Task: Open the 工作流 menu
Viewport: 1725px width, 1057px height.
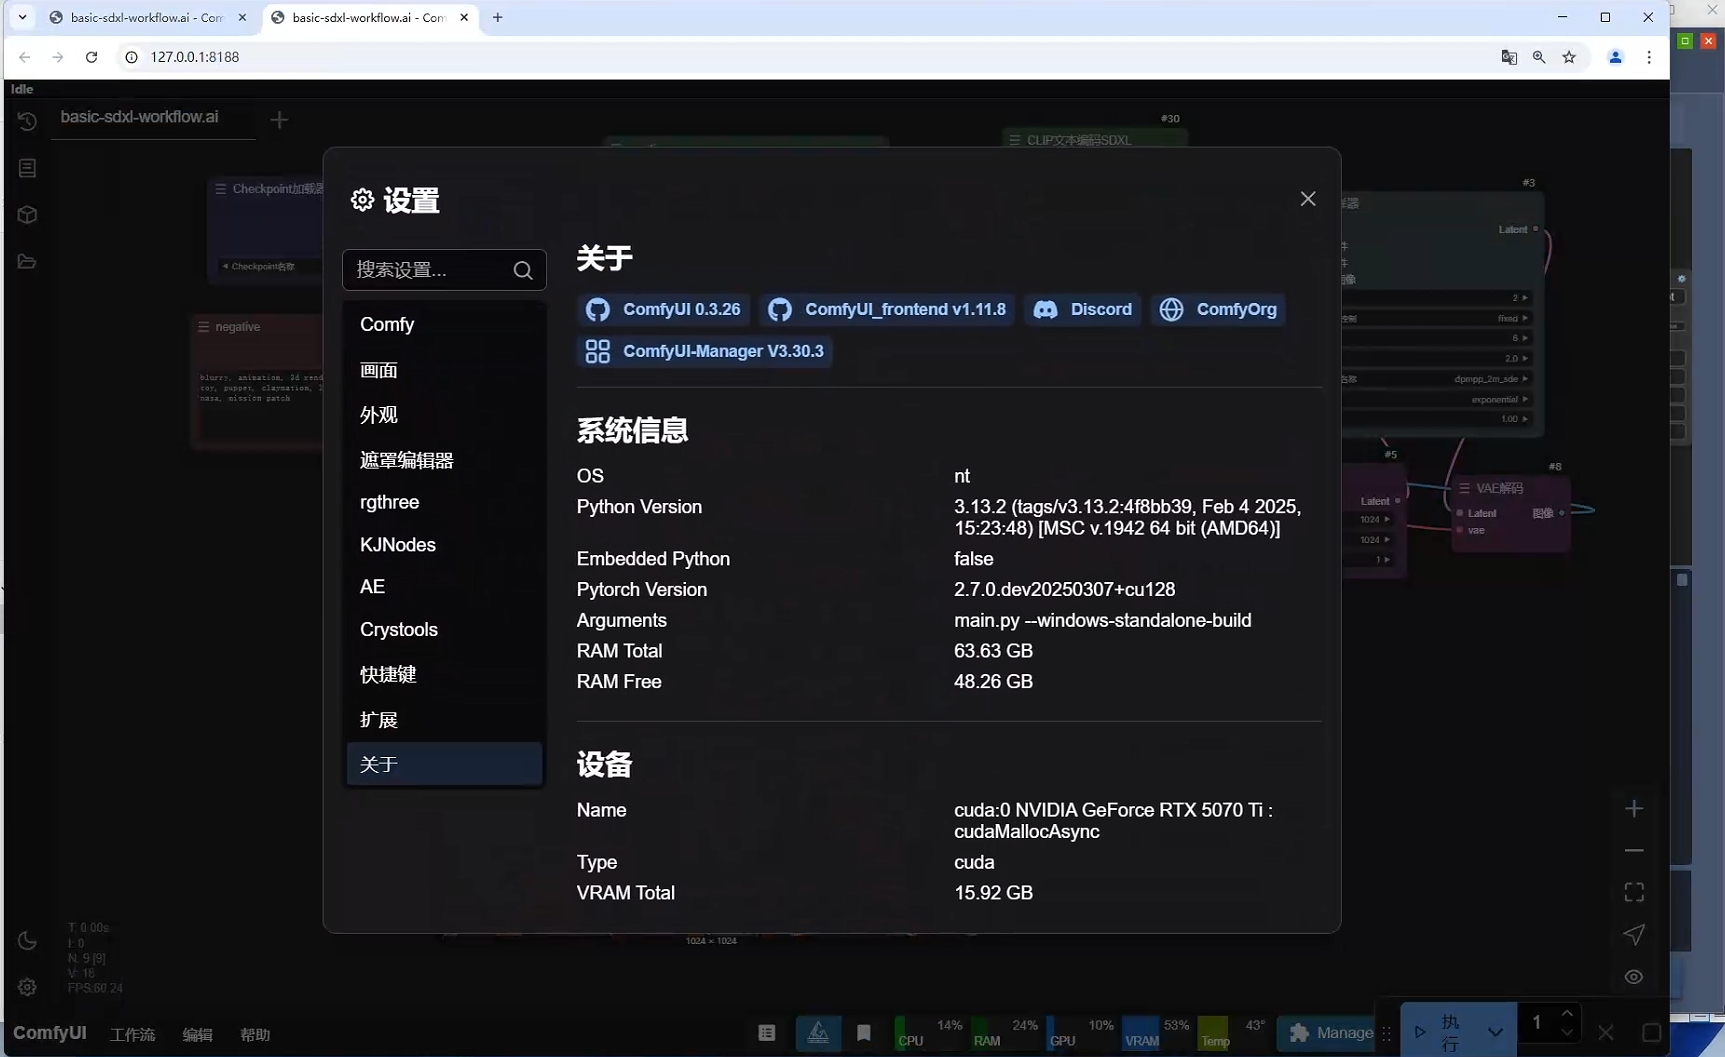Action: (132, 1034)
